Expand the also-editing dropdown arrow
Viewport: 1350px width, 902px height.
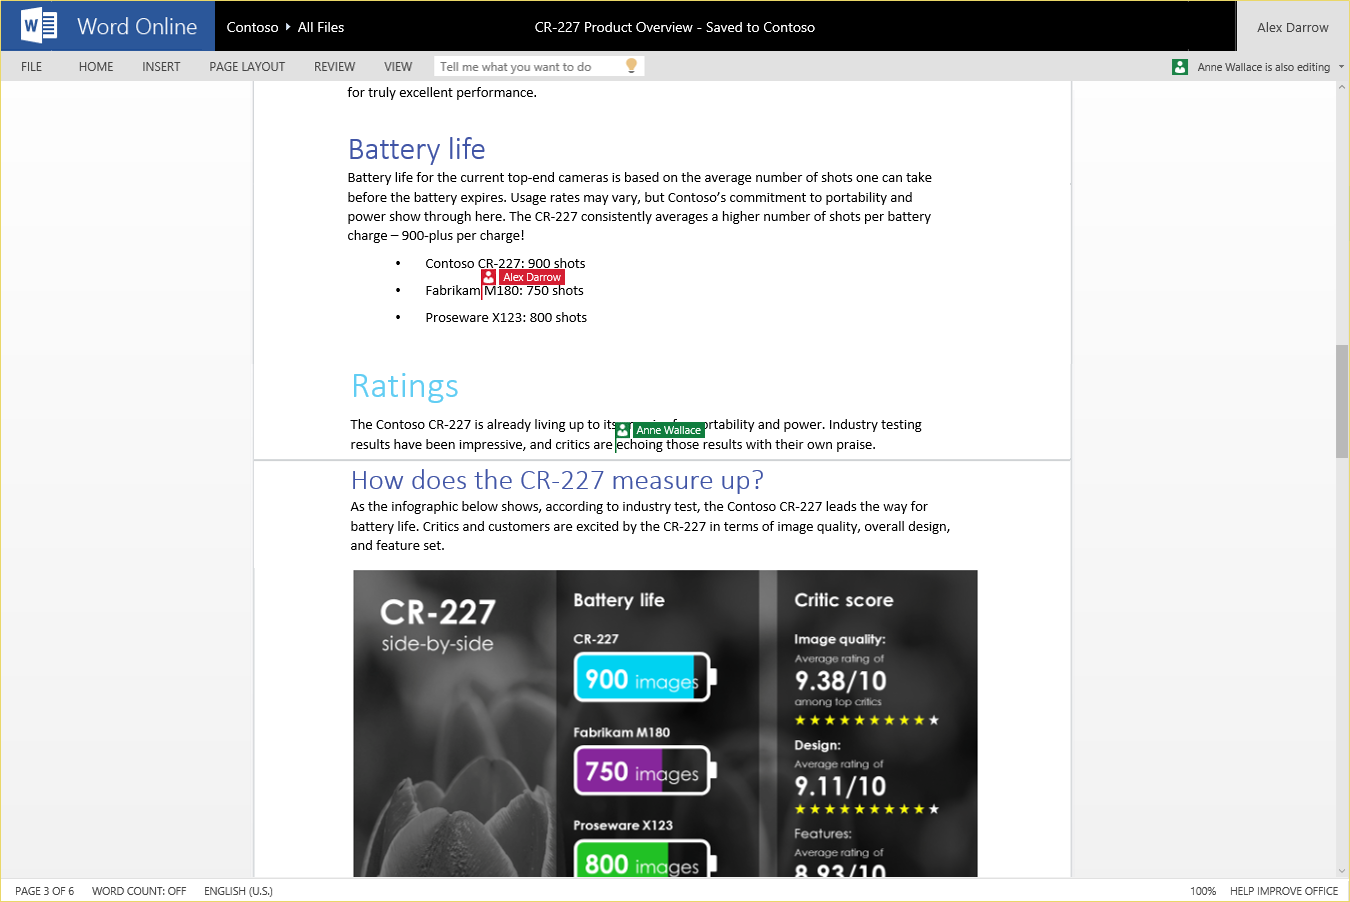coord(1341,67)
